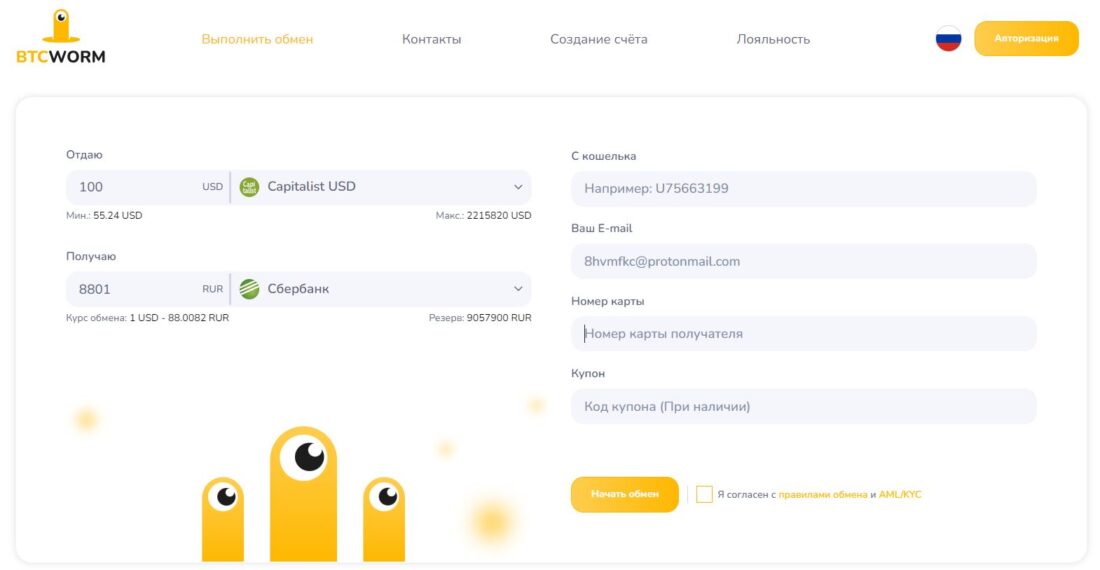Open the Лояльность menu item

pos(773,39)
